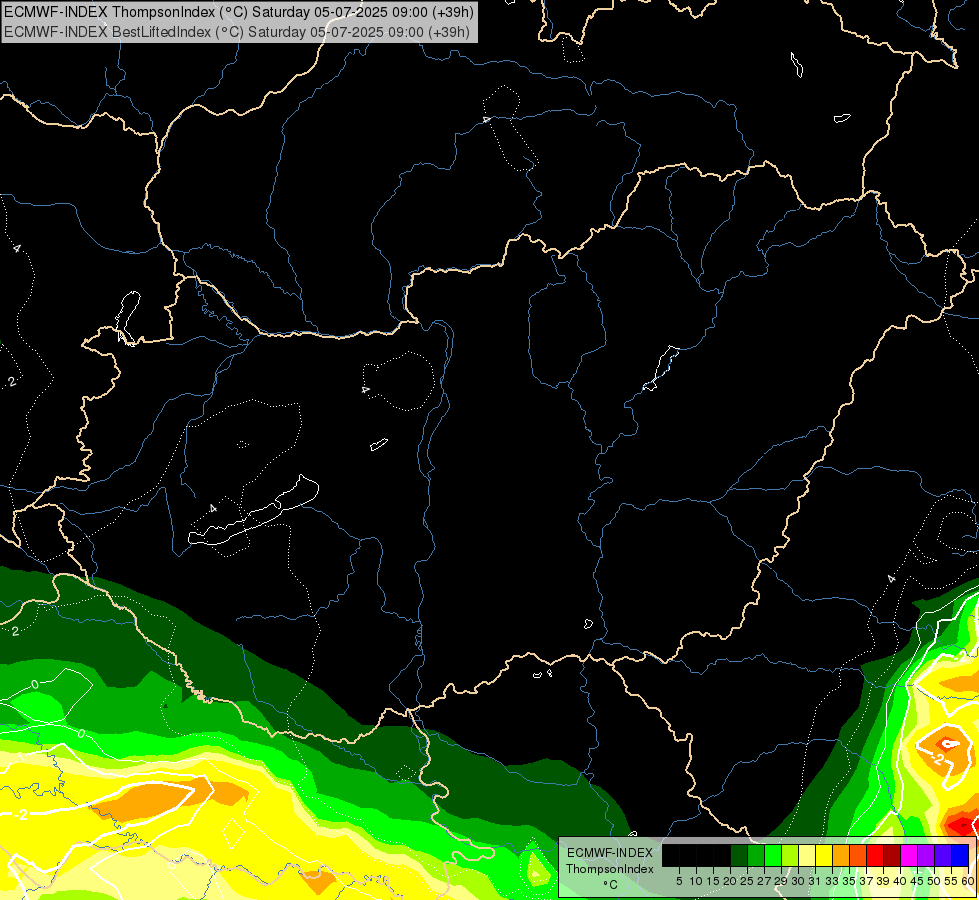The height and width of the screenshot is (900, 979).
Task: Click the legend tick label 25
Action: [747, 881]
